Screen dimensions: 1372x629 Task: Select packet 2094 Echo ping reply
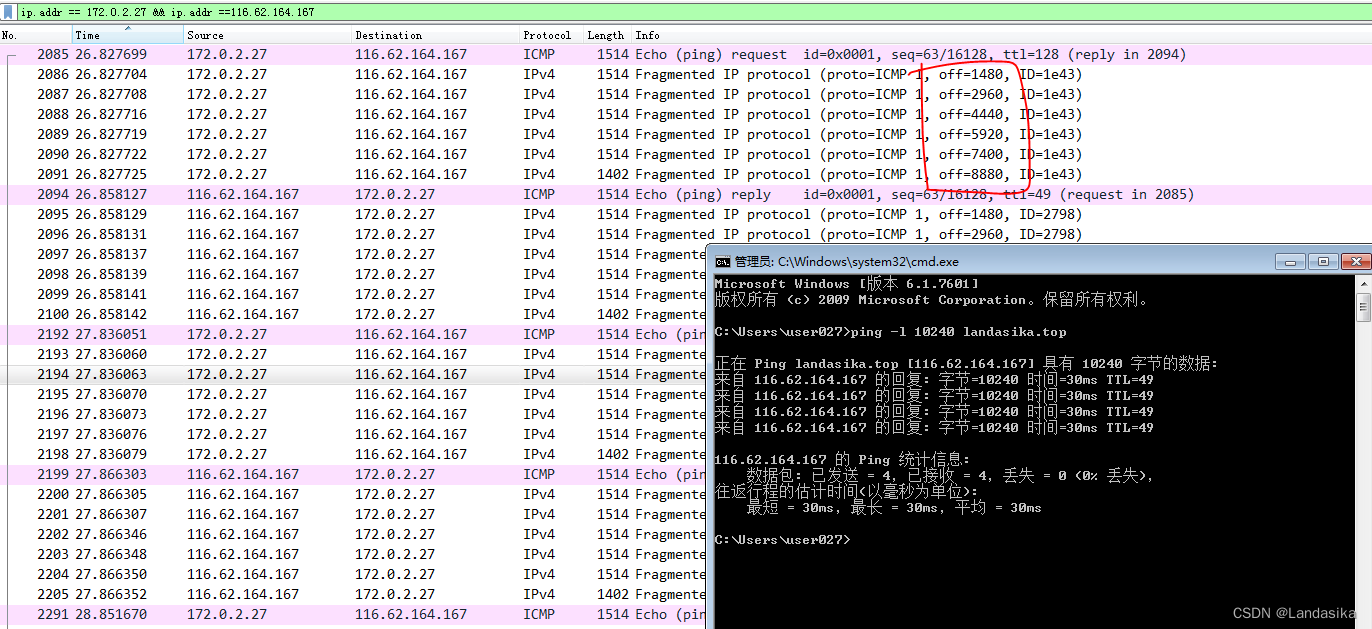(686, 194)
